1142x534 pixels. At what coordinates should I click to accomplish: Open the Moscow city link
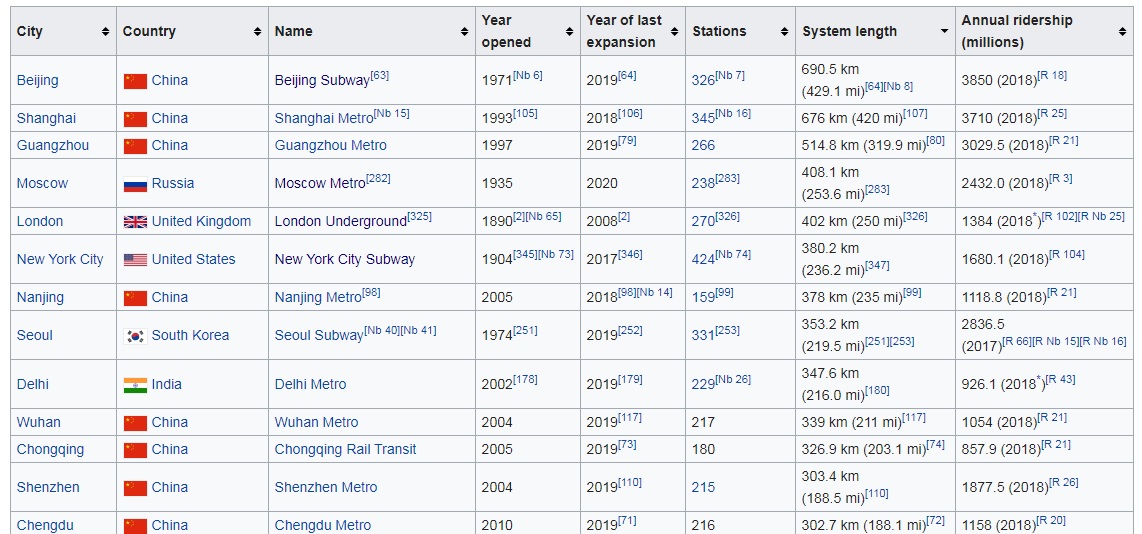[x=42, y=183]
